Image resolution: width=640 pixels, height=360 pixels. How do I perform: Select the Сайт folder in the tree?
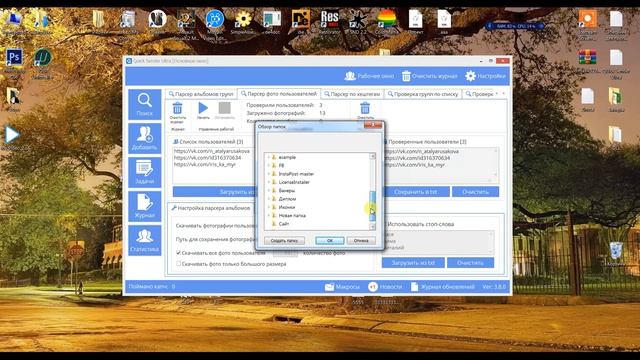(284, 224)
